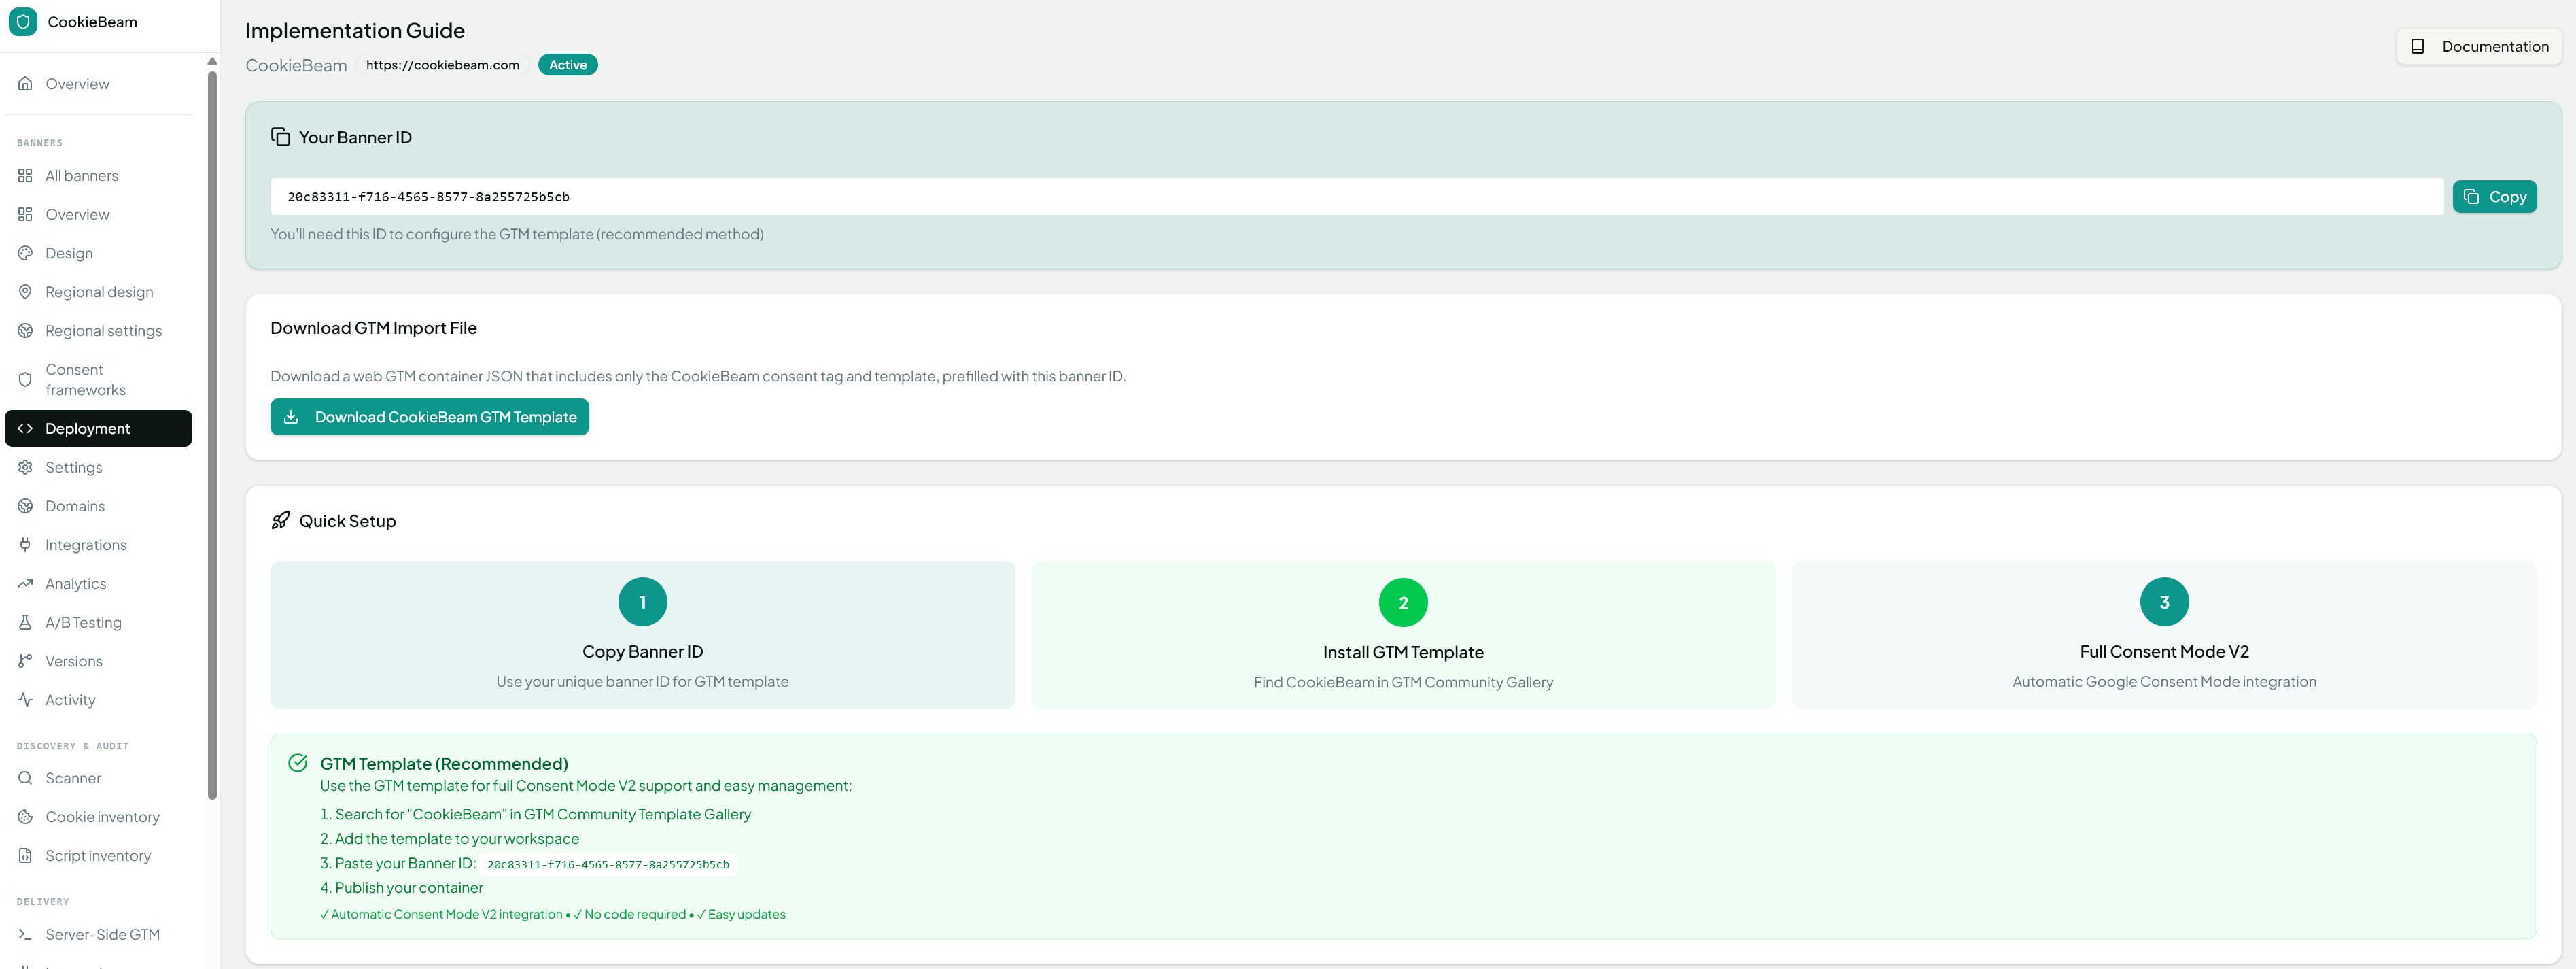Click the plug icon for Integrations
This screenshot has width=2576, height=969.
click(25, 545)
